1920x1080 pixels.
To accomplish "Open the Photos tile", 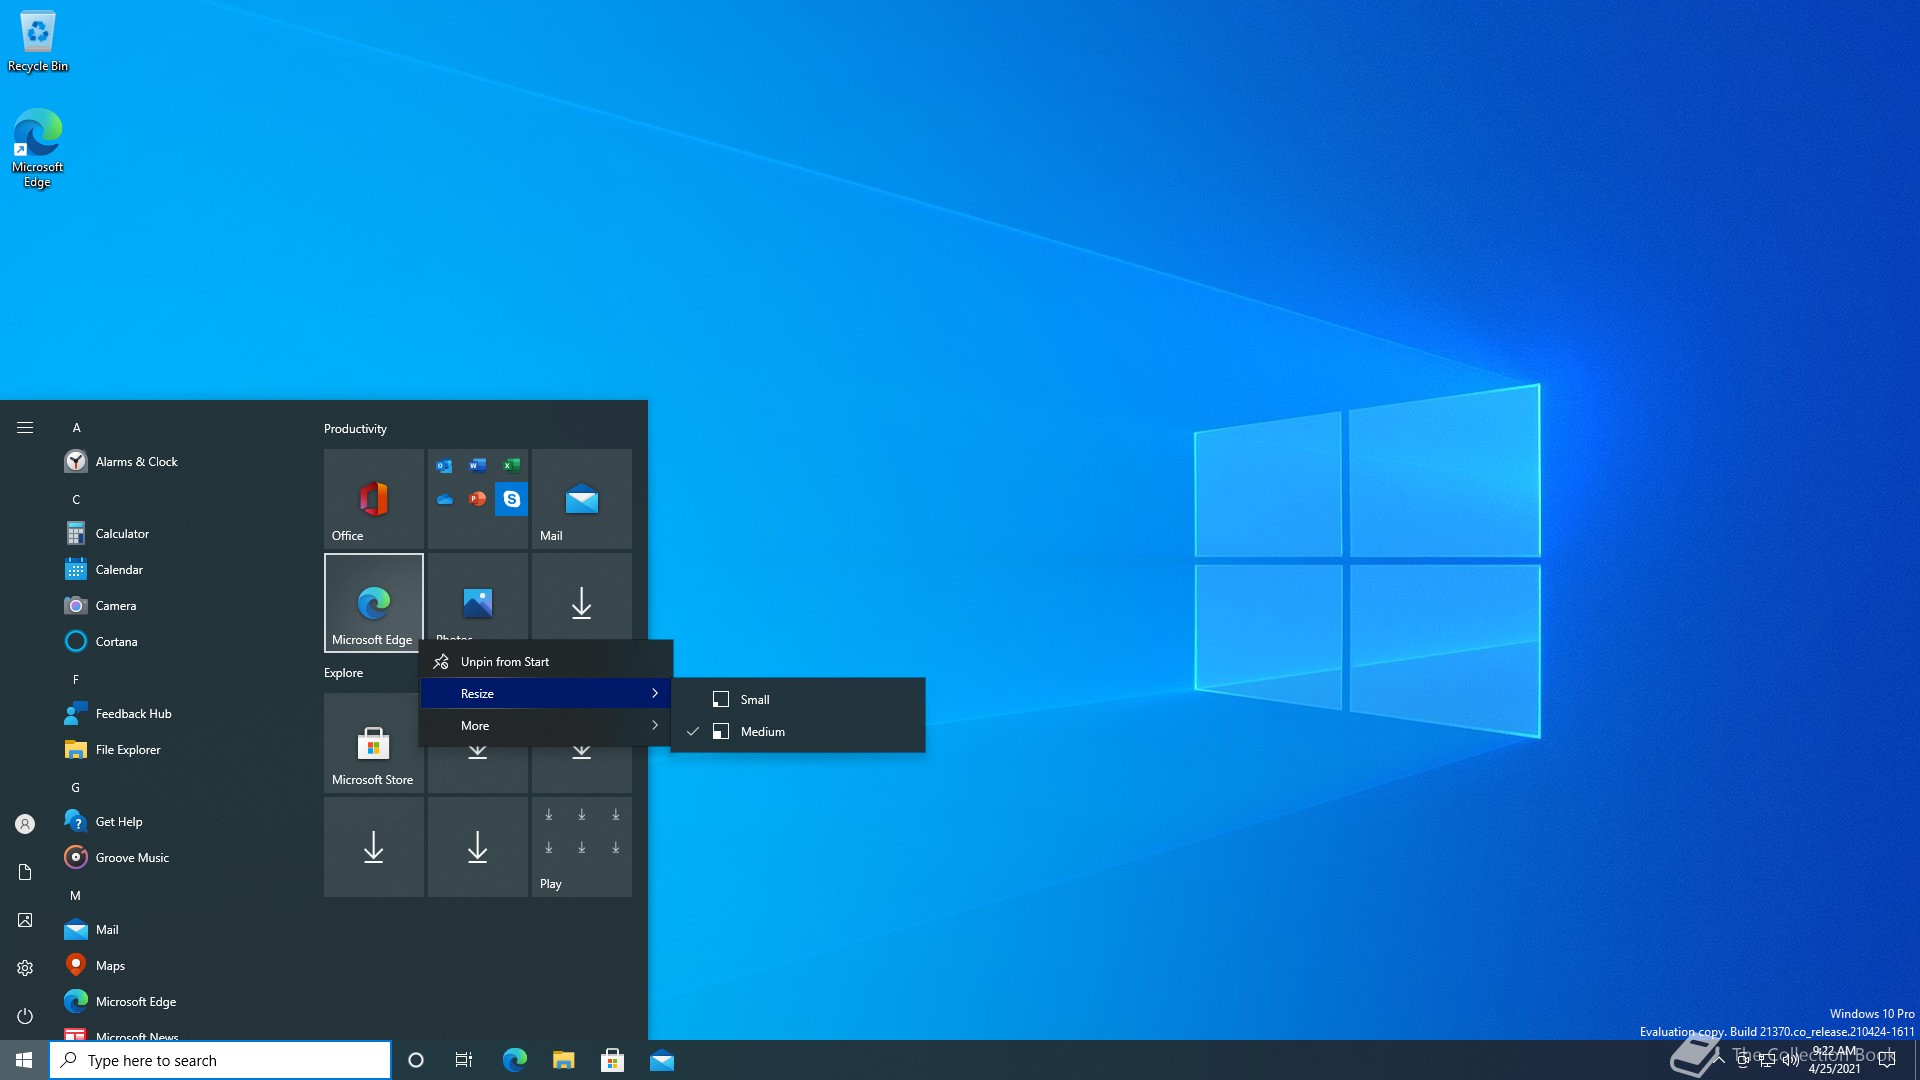I will click(x=478, y=598).
